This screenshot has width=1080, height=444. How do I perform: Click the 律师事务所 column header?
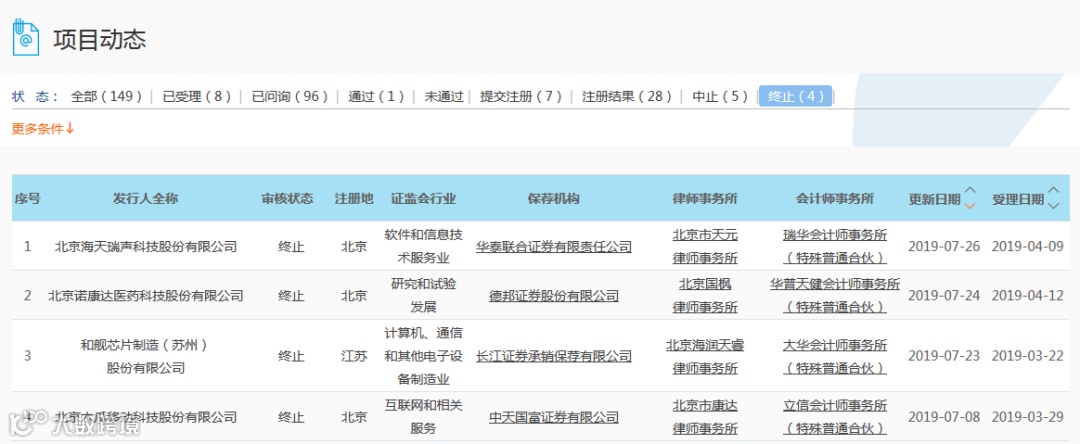tap(705, 199)
